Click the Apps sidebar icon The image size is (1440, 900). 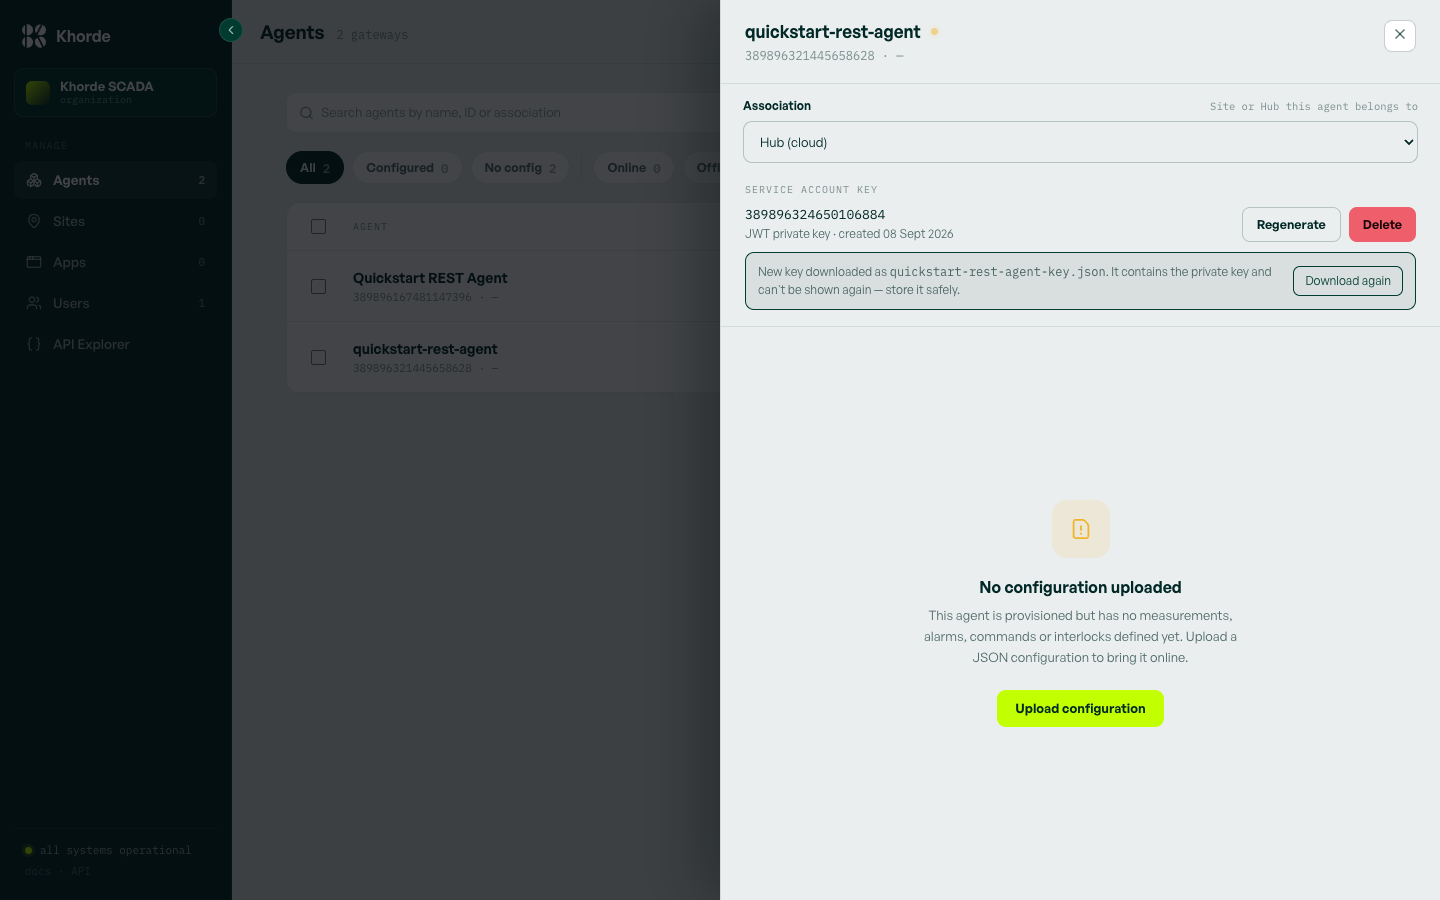click(34, 262)
